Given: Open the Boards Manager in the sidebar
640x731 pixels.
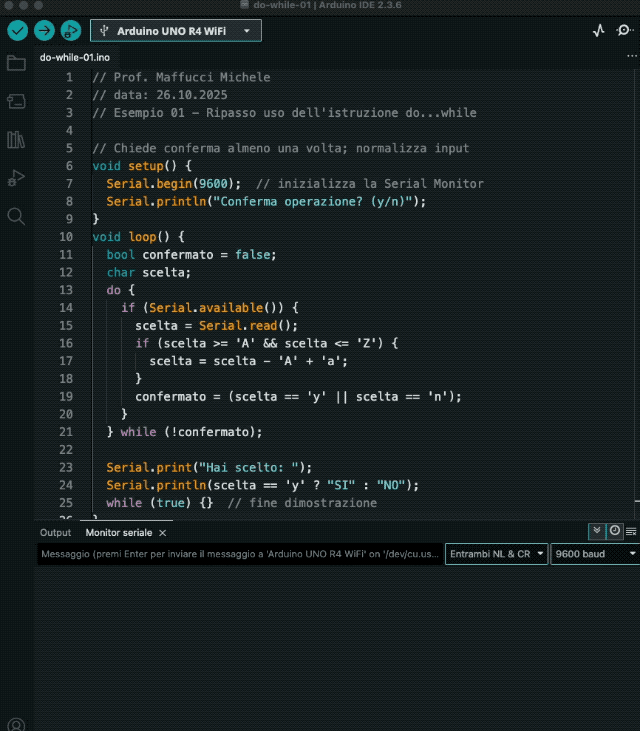Looking at the screenshot, I should (x=16, y=101).
